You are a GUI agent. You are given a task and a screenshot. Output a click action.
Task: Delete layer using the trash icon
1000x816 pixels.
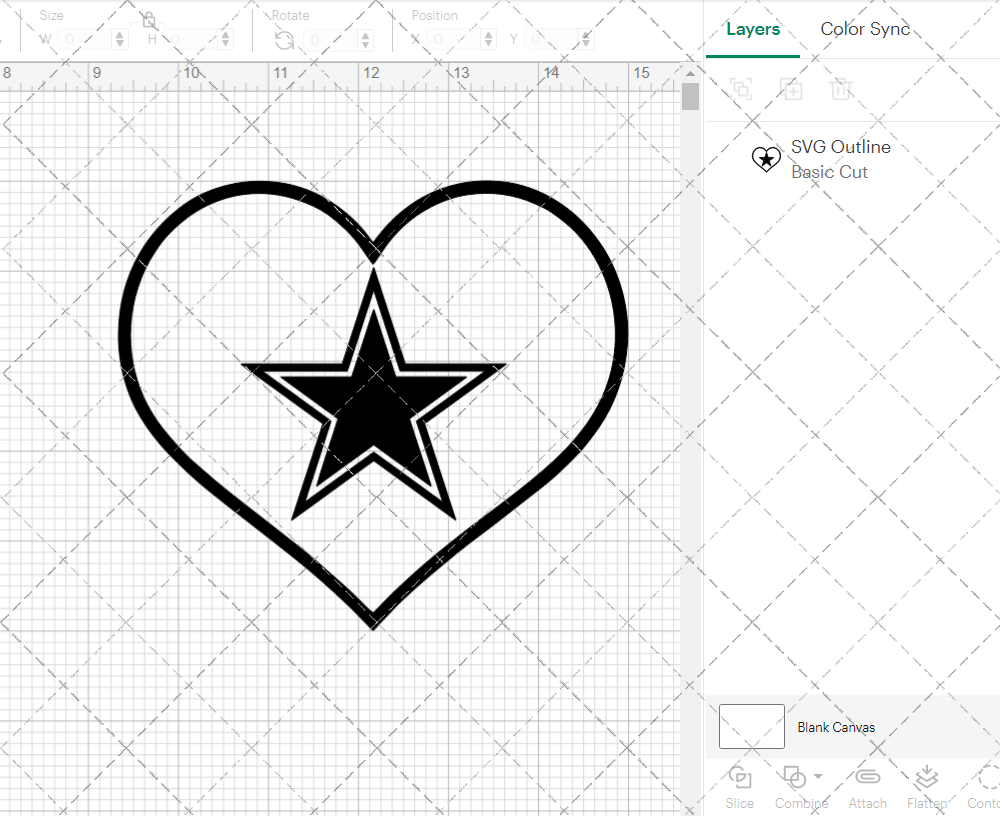pyautogui.click(x=841, y=89)
